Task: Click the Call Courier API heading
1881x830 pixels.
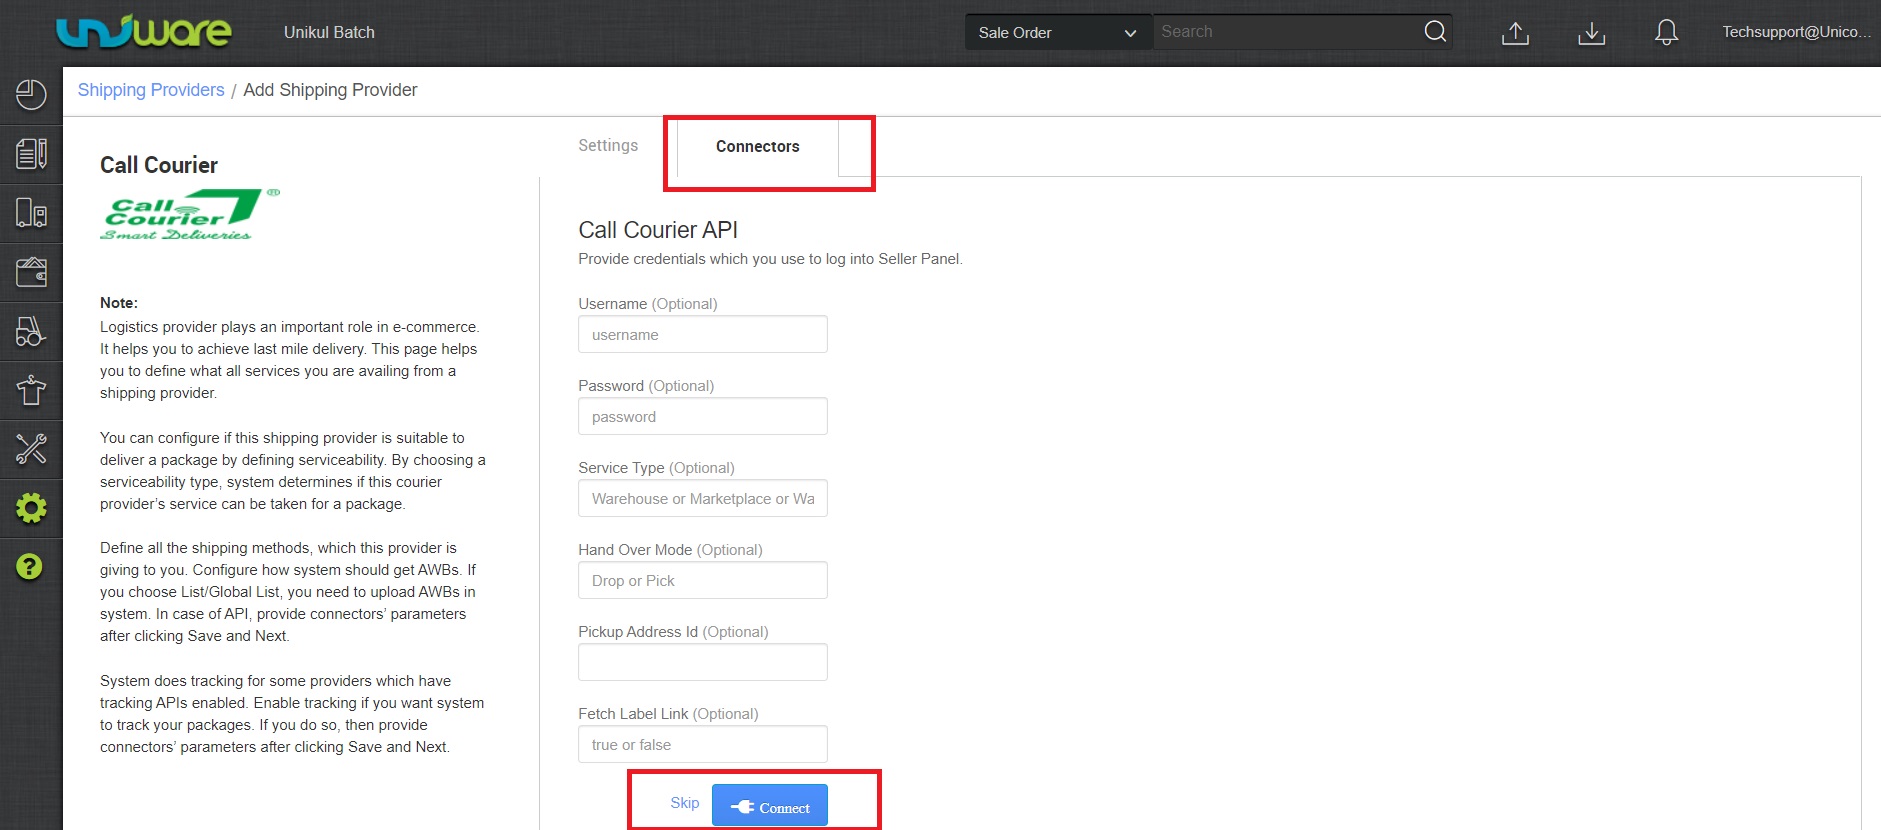Action: [658, 230]
